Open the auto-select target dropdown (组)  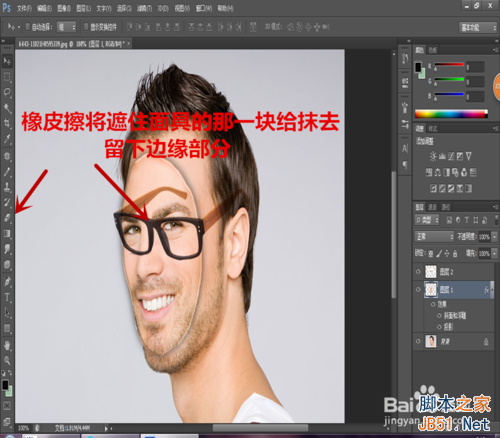[66, 27]
